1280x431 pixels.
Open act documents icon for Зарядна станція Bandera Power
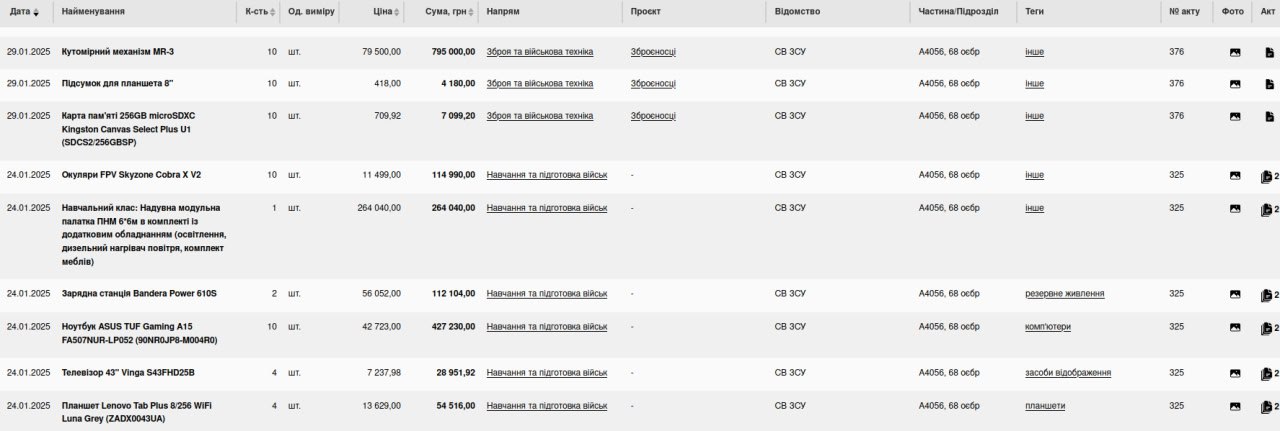(x=1267, y=295)
